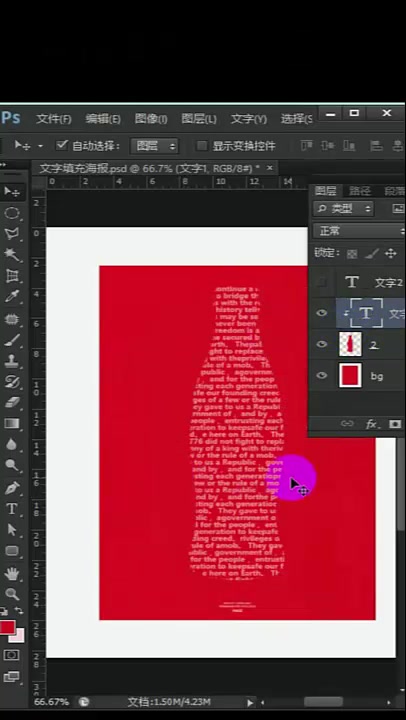Show the hidden 文字2 layer
Image resolution: width=406 pixels, height=720 pixels.
click(x=322, y=282)
